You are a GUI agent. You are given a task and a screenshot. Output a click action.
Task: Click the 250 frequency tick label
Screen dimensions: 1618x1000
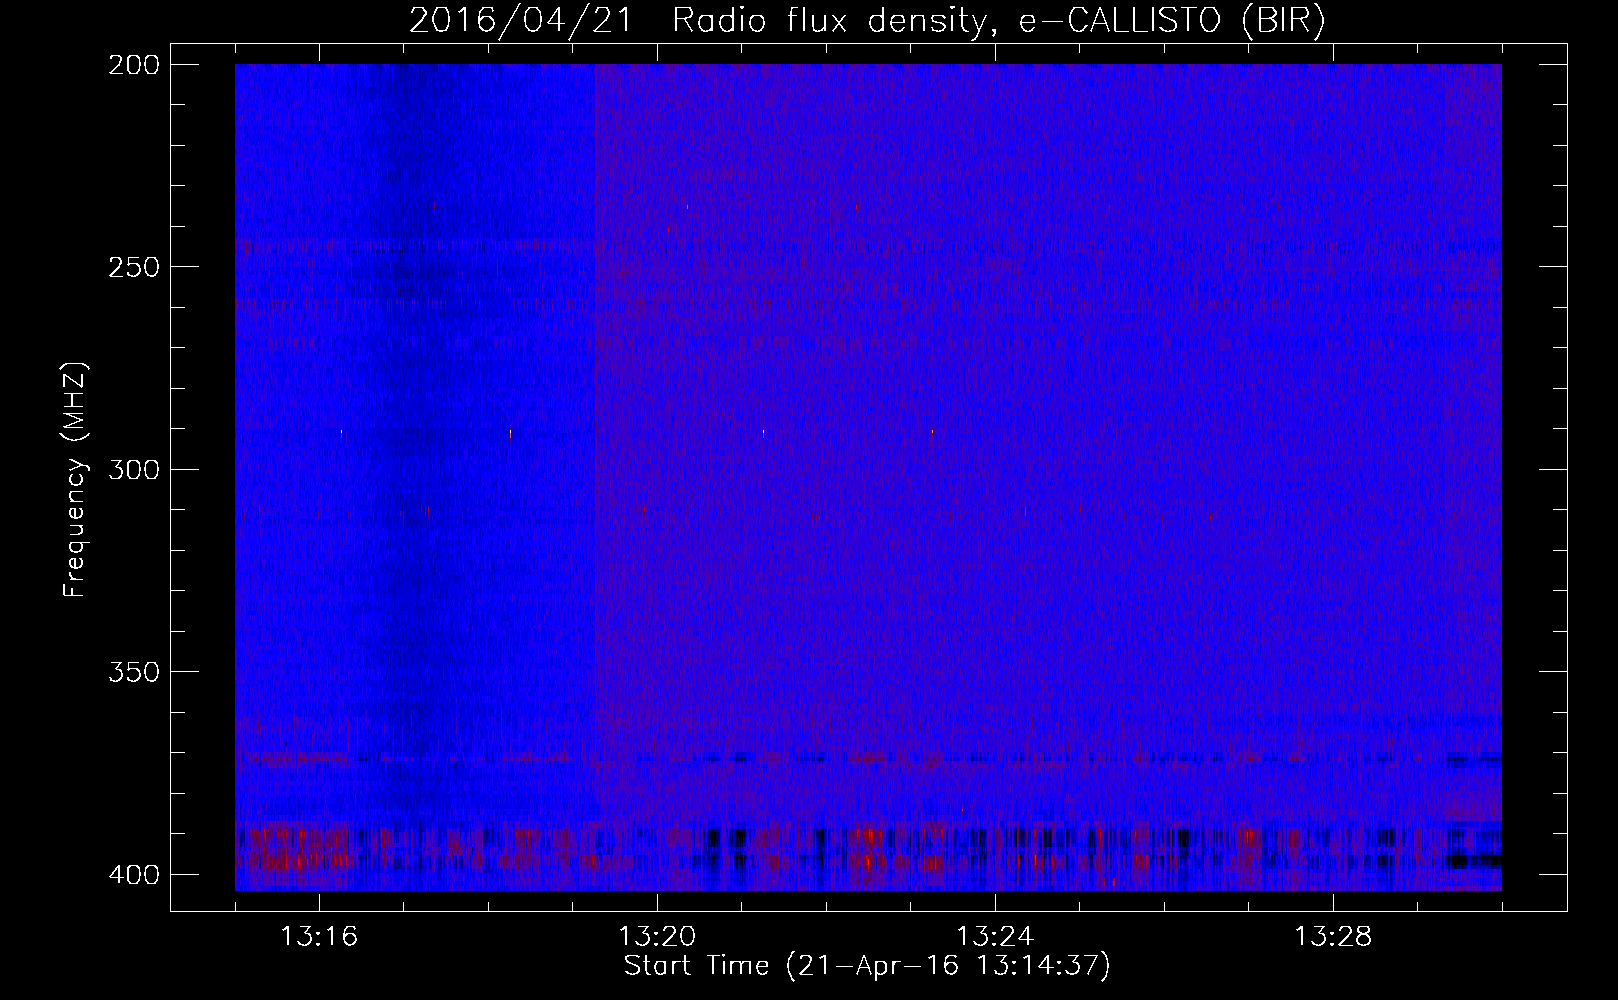click(133, 267)
